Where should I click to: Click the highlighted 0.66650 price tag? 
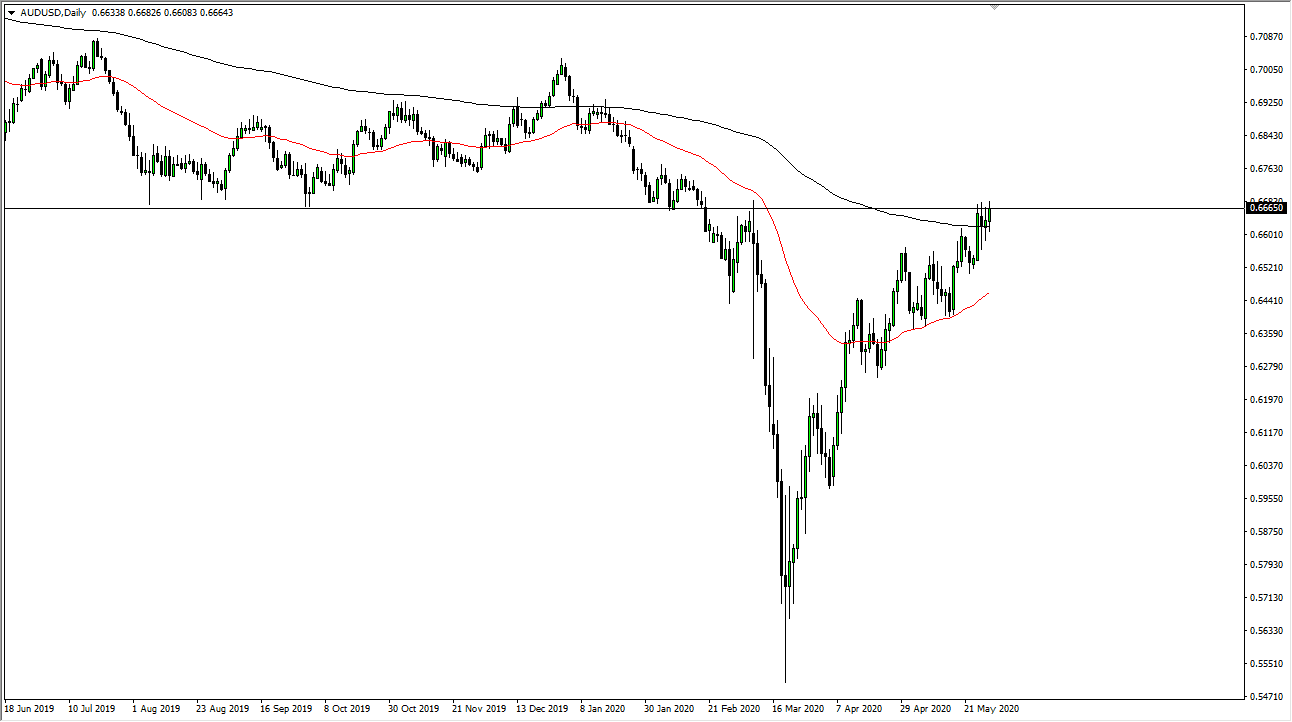point(1266,208)
